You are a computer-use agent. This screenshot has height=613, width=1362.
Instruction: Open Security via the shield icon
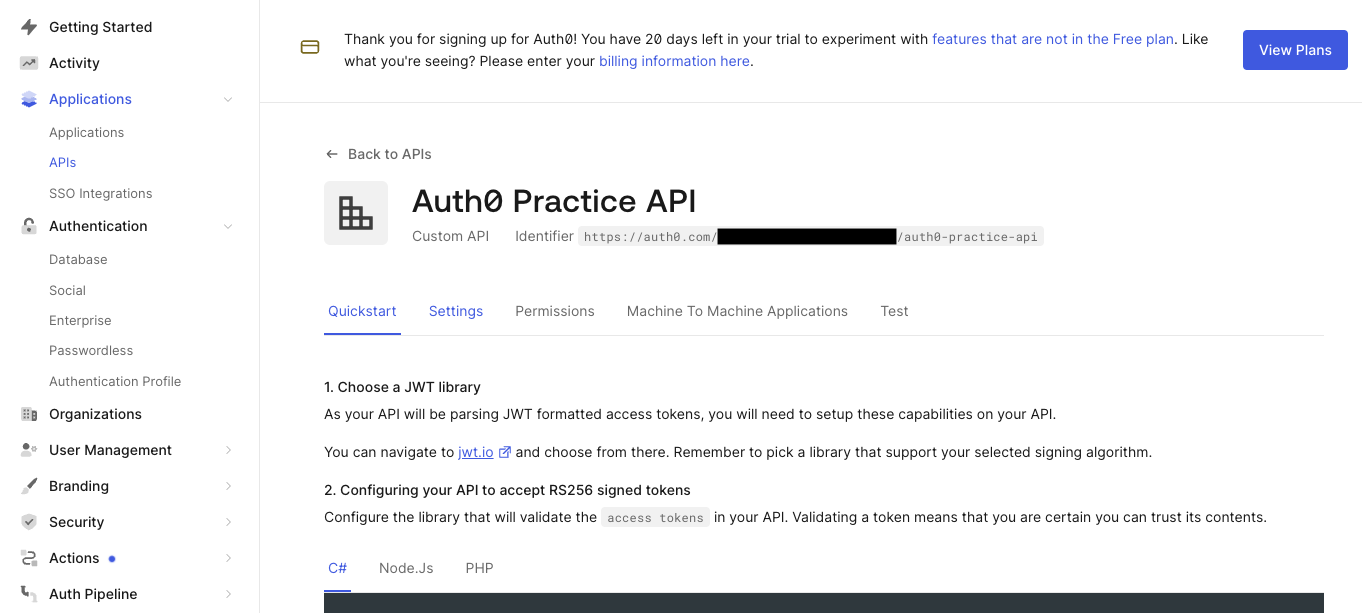(x=29, y=521)
